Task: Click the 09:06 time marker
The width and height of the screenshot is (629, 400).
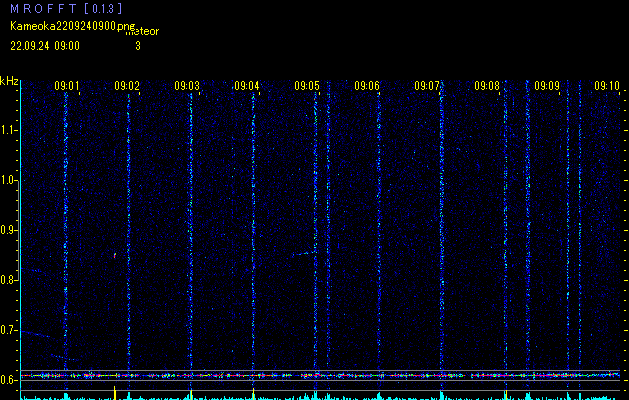Action: (367, 86)
